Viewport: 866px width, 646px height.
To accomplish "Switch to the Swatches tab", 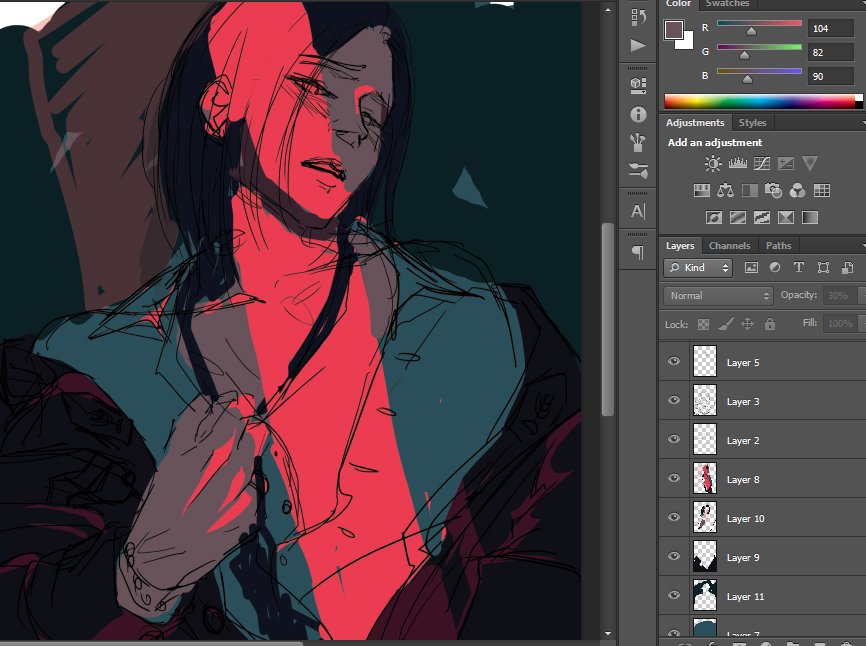I will [x=727, y=3].
